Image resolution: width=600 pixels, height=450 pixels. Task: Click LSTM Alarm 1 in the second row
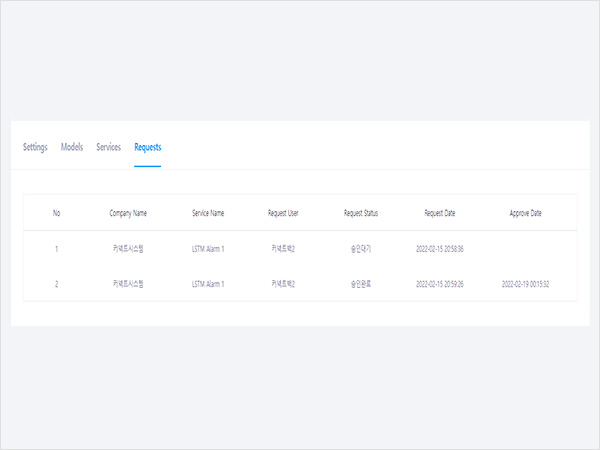point(208,284)
